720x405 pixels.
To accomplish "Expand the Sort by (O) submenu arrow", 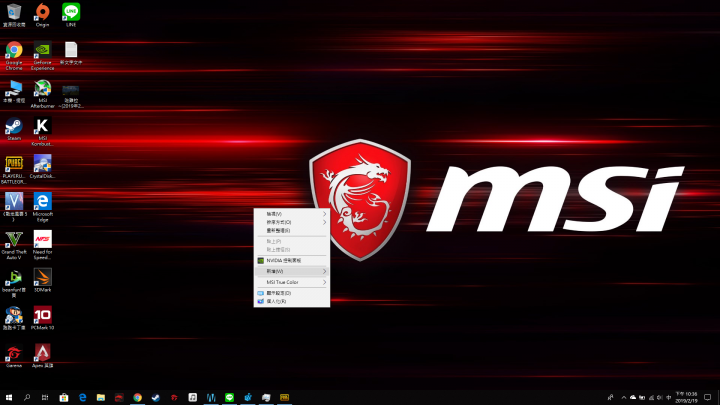I will coord(324,222).
